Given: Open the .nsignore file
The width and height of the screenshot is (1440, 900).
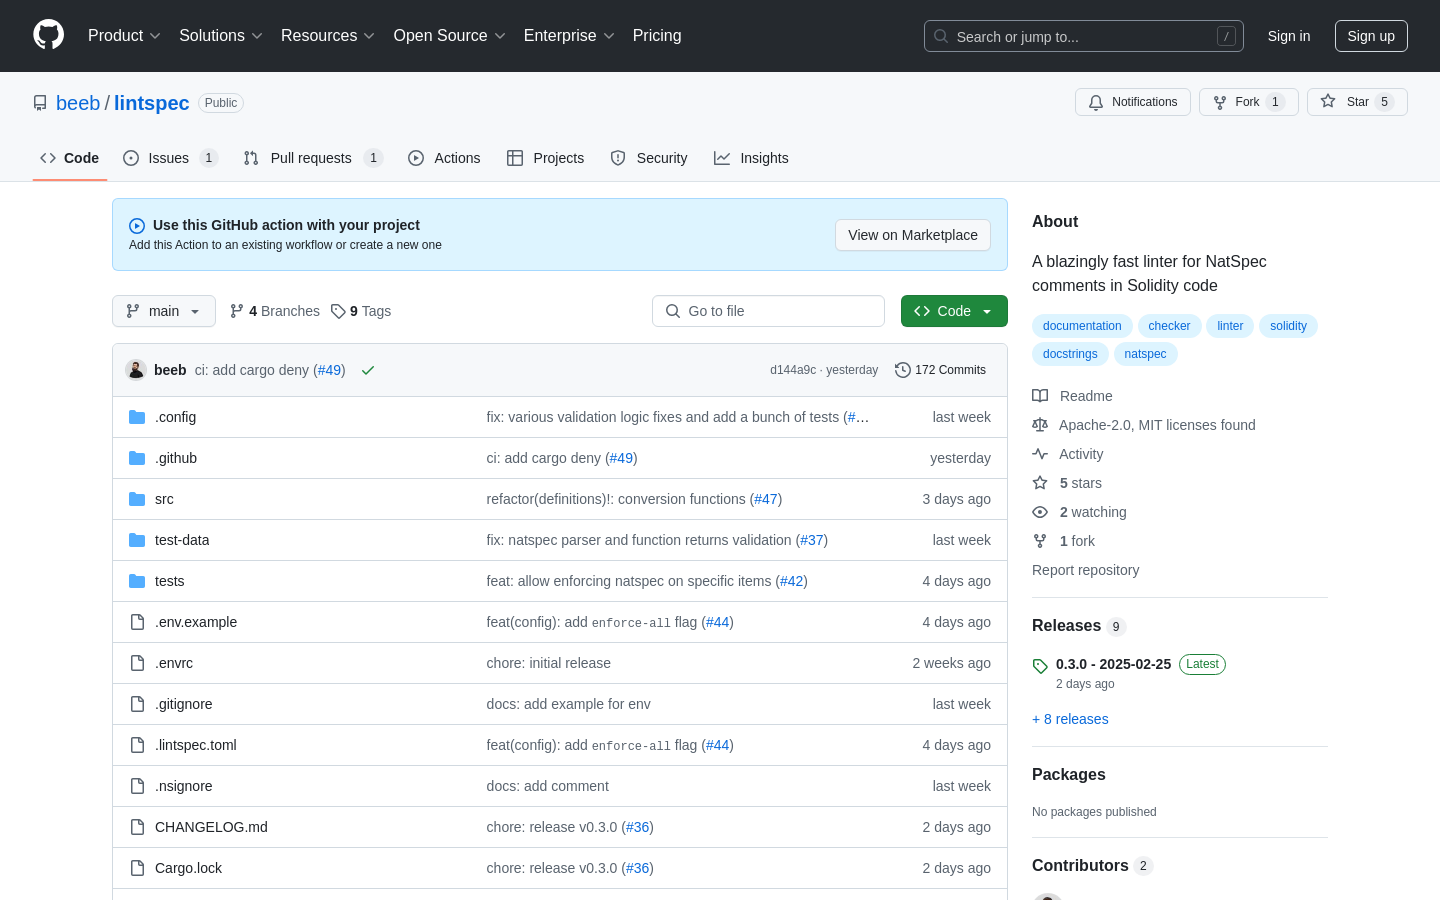Looking at the screenshot, I should [184, 786].
